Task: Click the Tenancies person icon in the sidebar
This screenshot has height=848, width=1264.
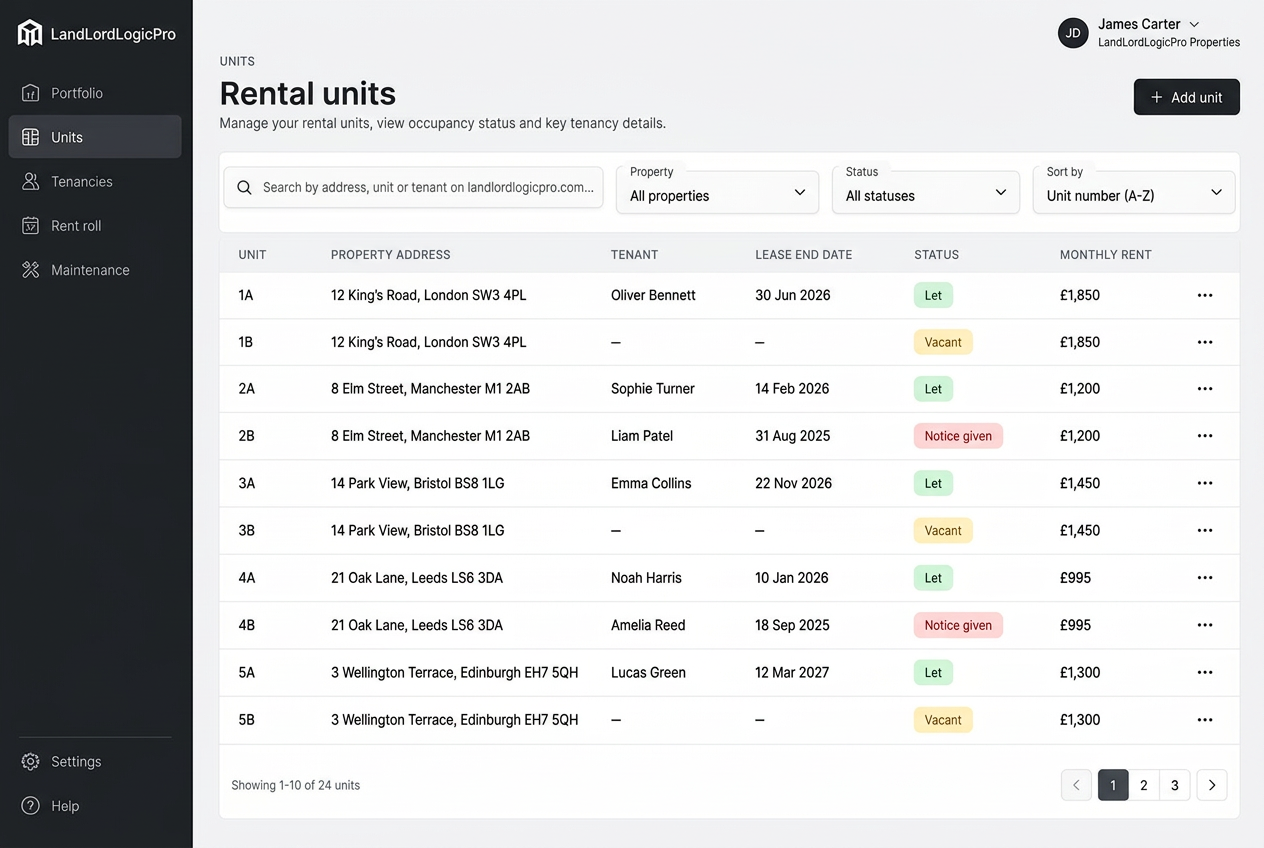Action: point(31,181)
